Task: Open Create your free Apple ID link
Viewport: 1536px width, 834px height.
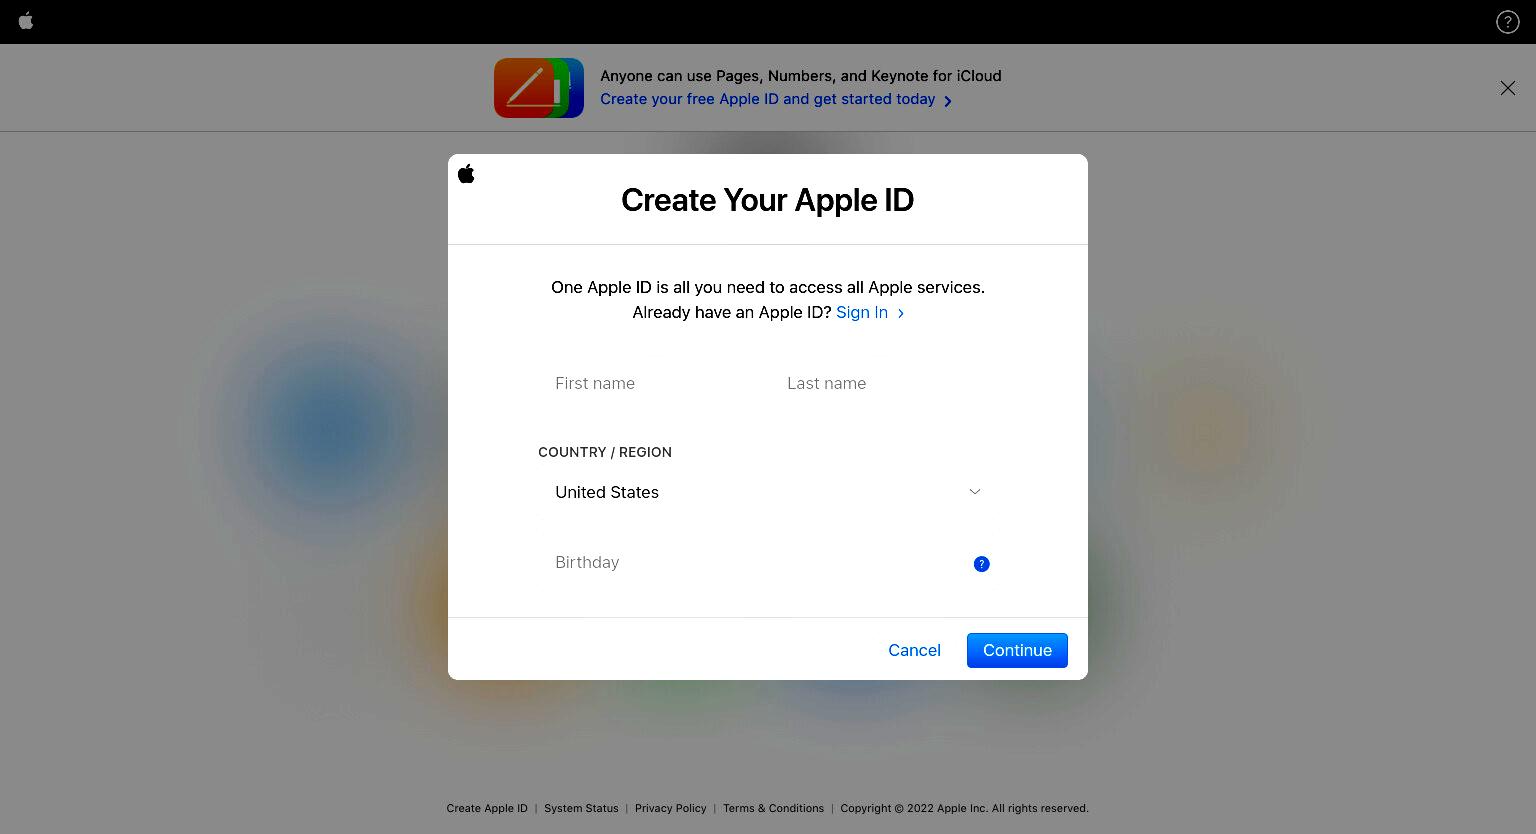Action: [767, 99]
